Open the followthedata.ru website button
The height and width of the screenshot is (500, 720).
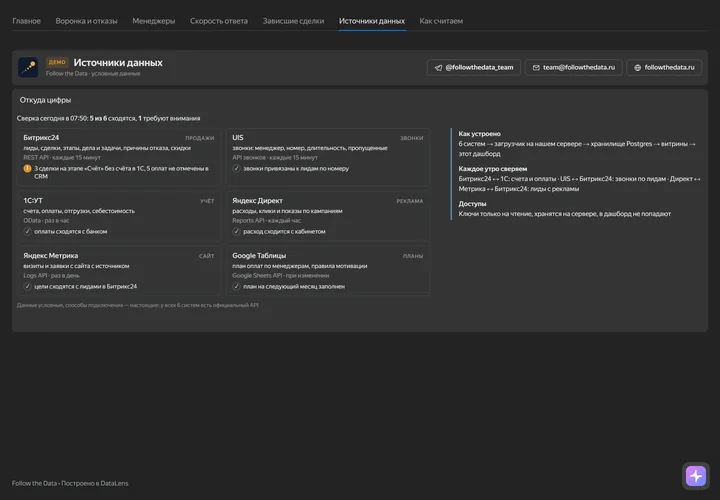(664, 67)
